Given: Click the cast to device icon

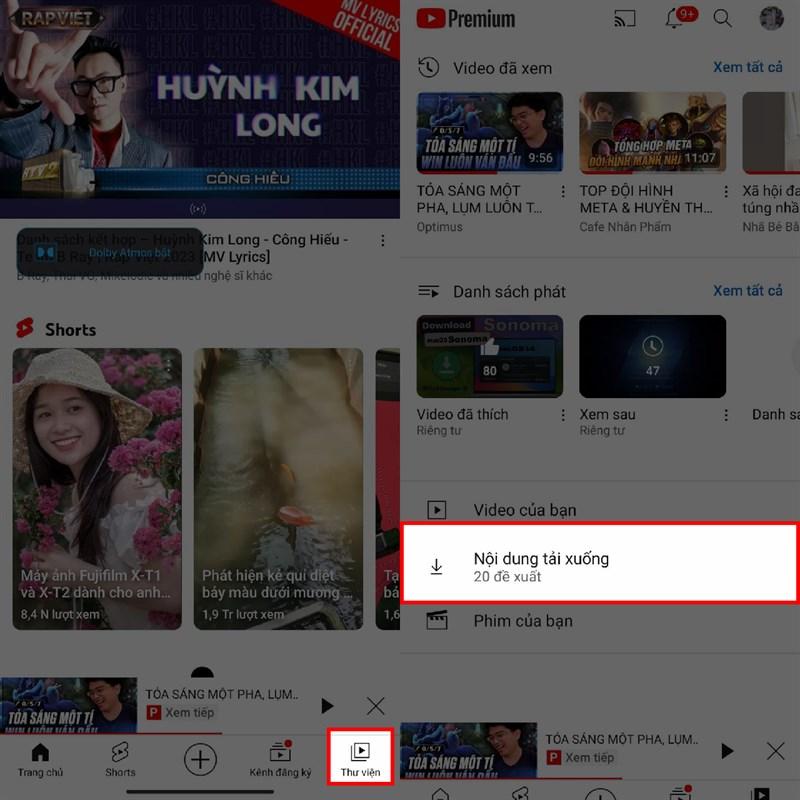Looking at the screenshot, I should (x=624, y=18).
